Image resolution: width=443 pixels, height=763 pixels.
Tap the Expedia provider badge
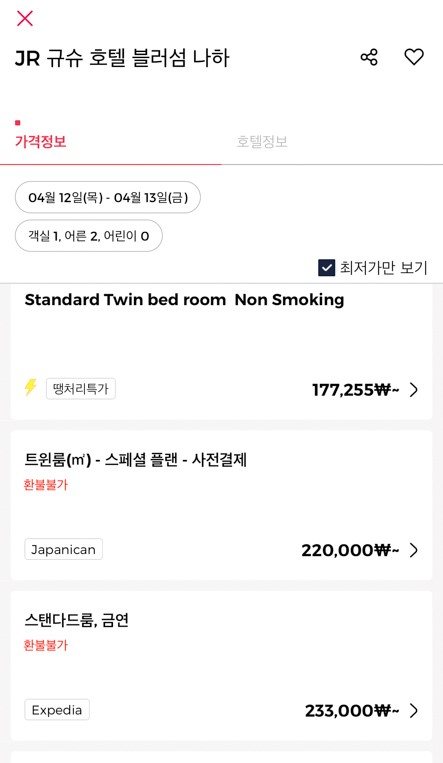point(57,709)
